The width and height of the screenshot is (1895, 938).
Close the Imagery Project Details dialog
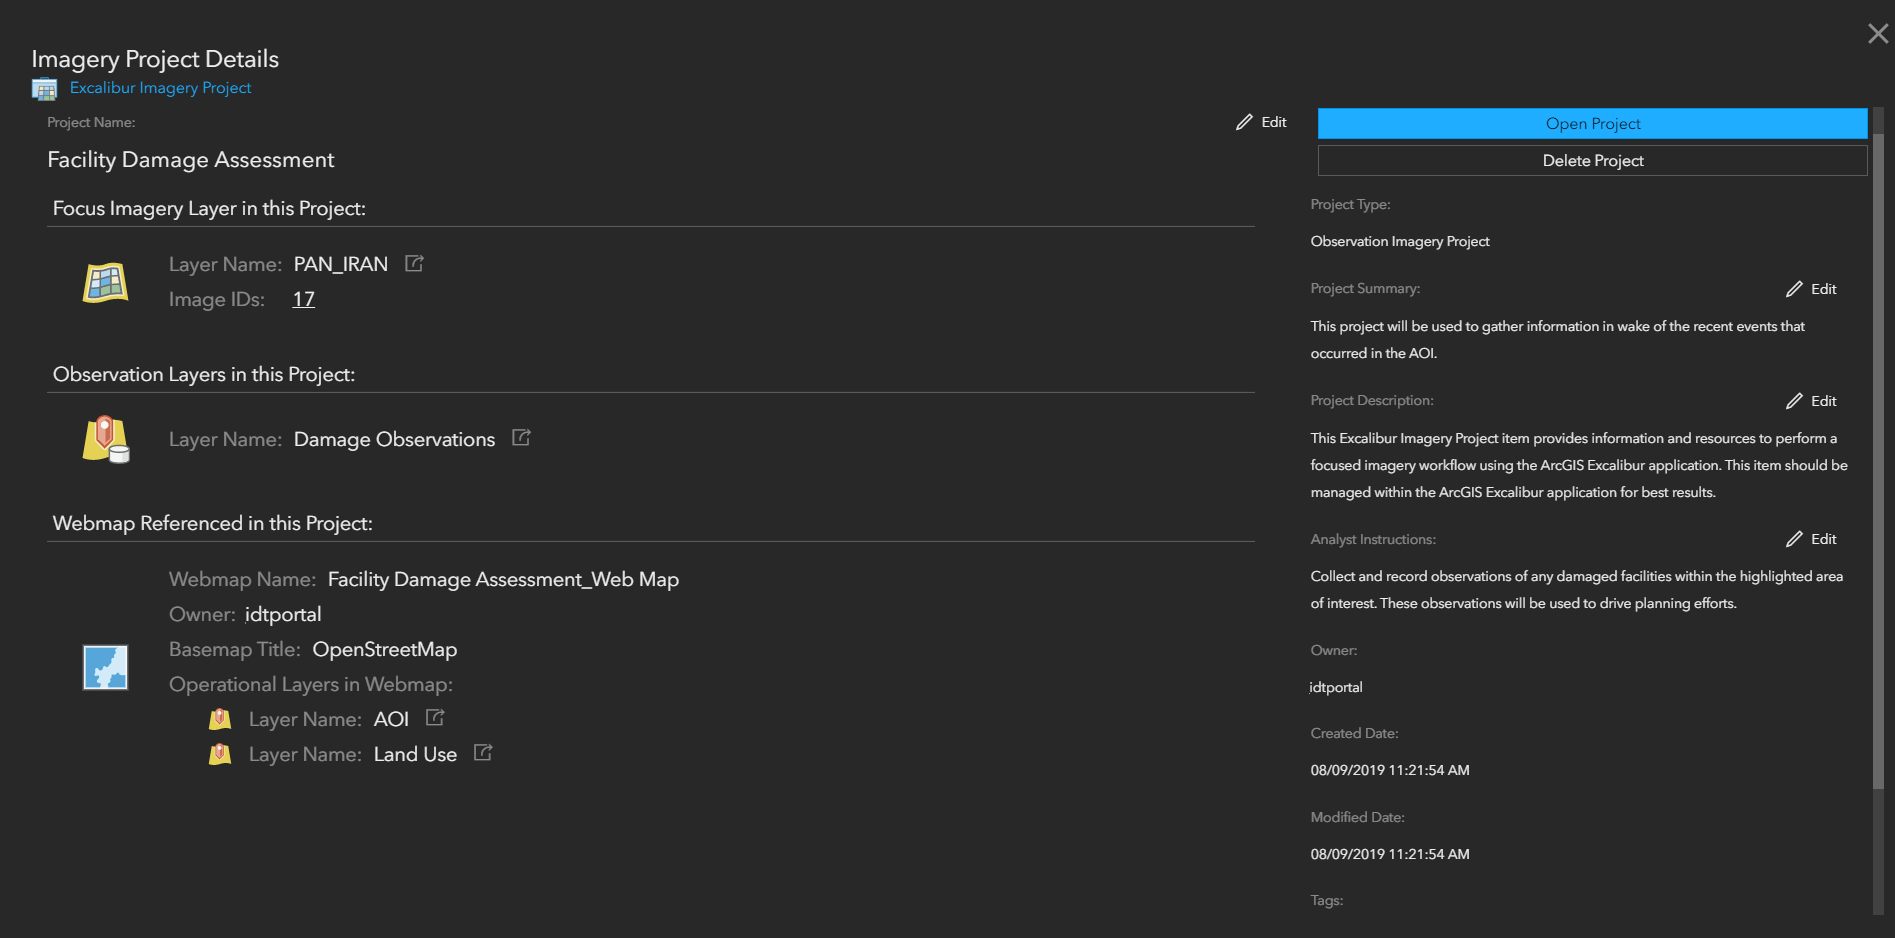1877,34
